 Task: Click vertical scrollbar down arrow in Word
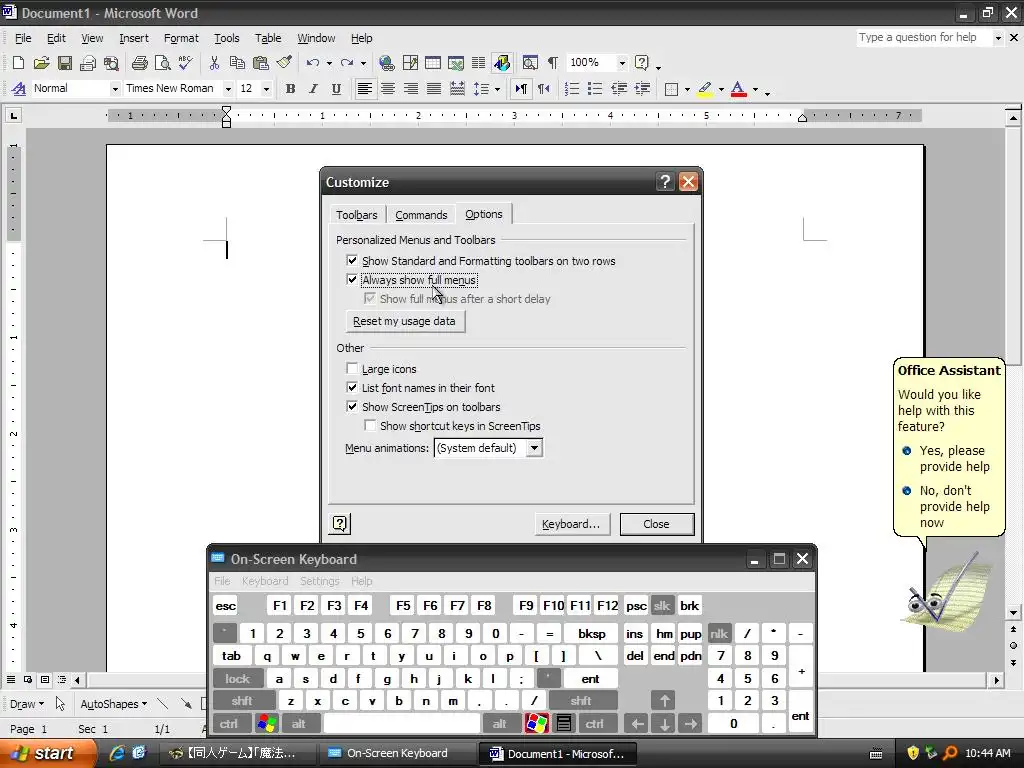tap(1013, 612)
